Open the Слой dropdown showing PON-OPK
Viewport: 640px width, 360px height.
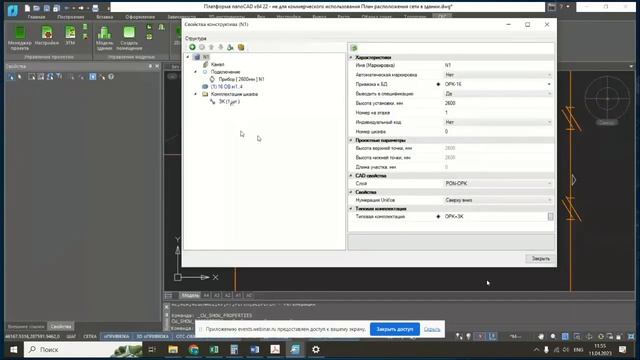(498, 184)
